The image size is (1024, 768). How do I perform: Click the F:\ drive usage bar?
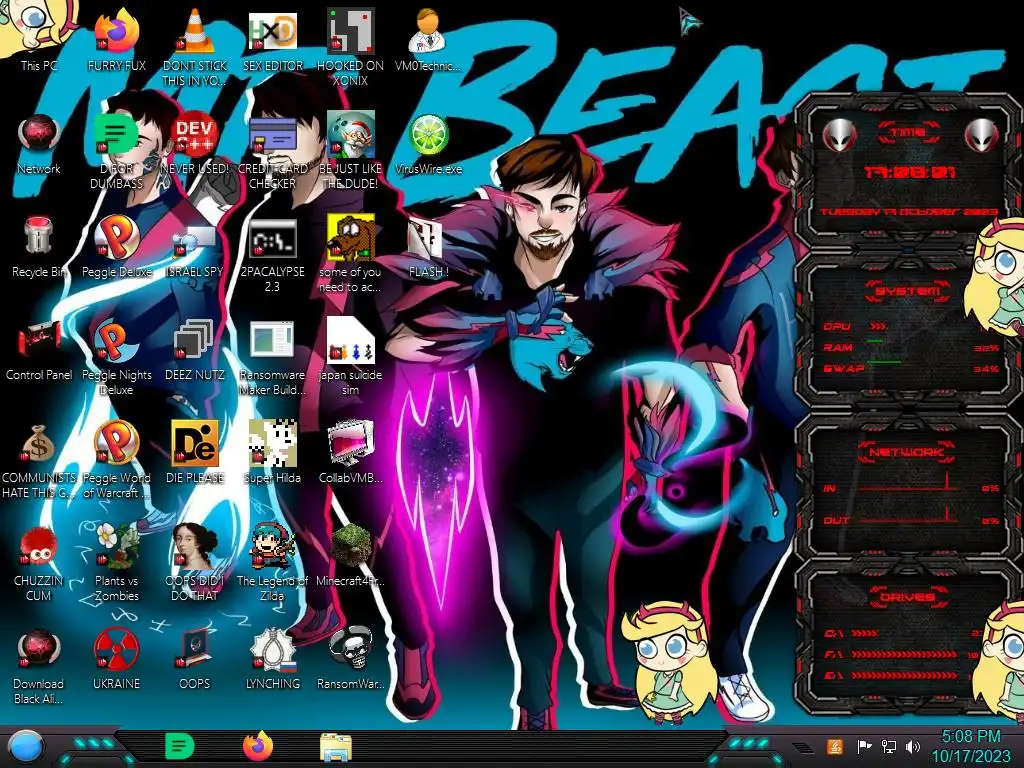pyautogui.click(x=904, y=654)
